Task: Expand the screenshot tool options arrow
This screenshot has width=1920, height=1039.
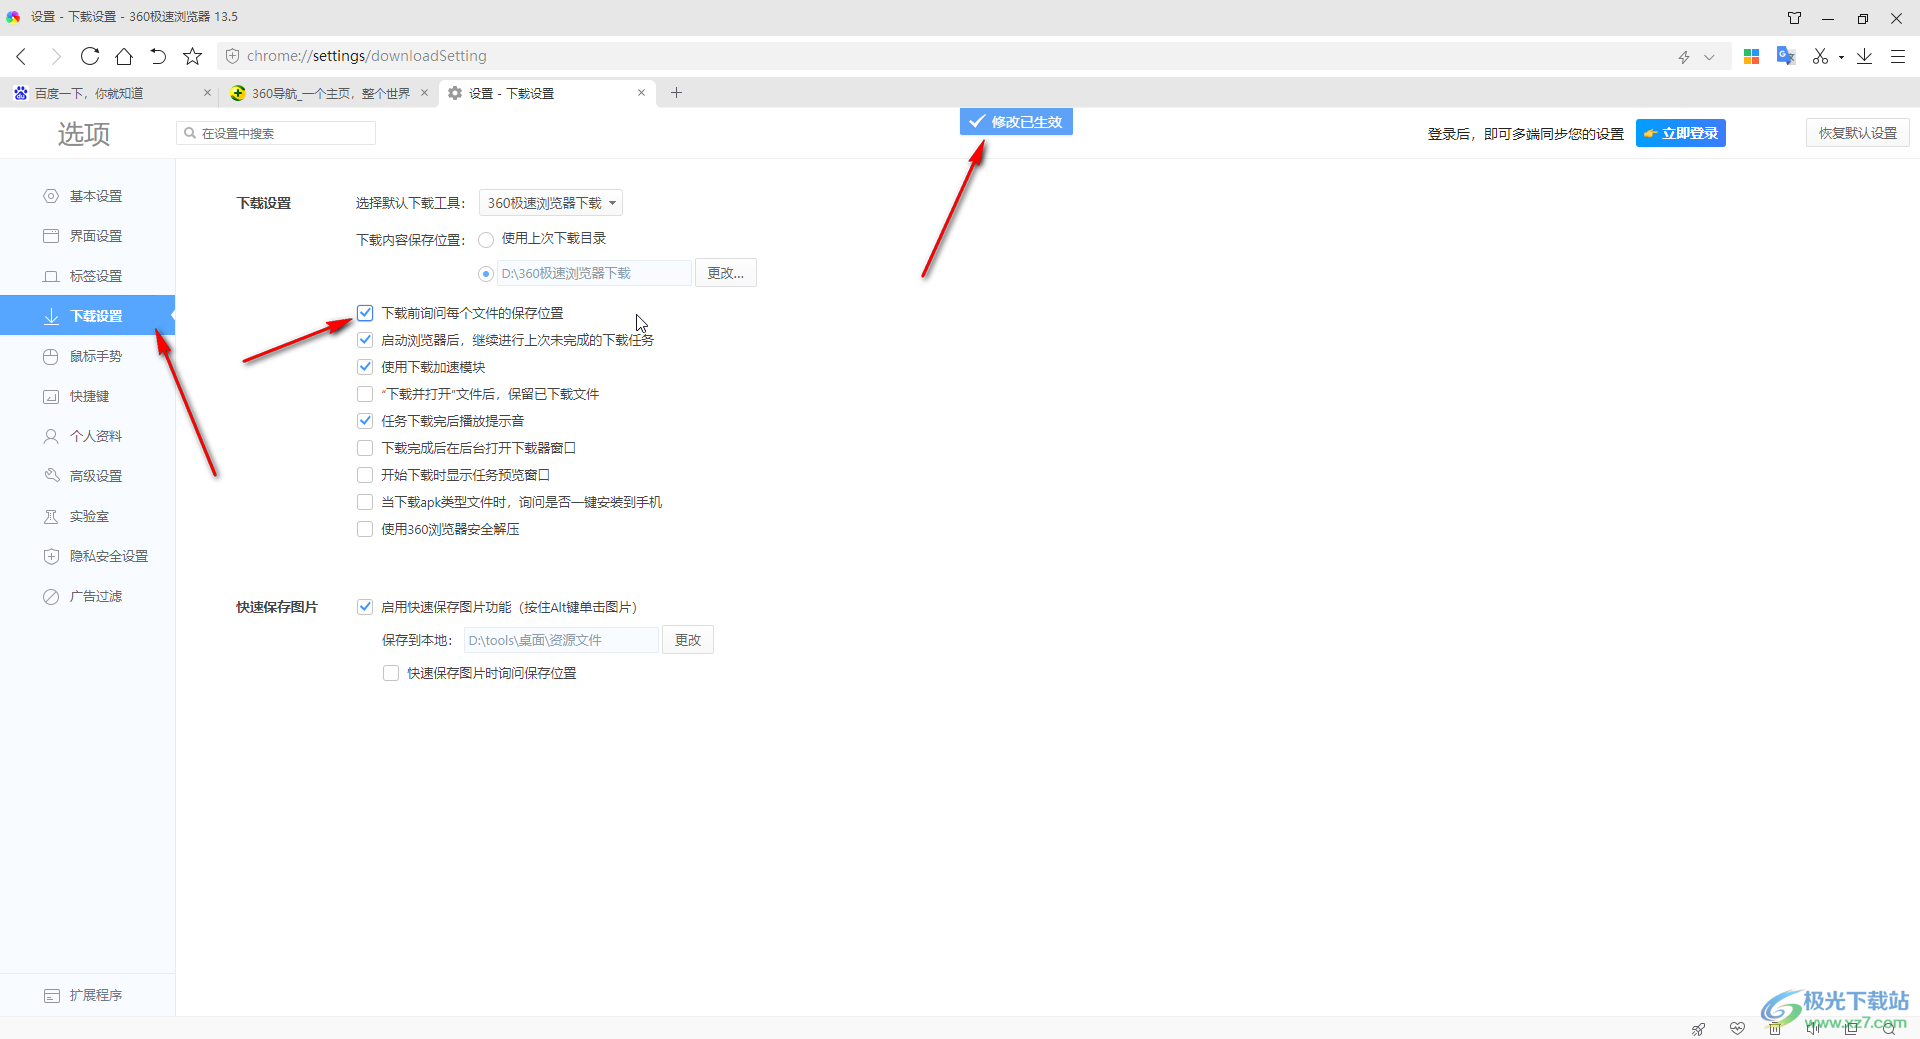Action: (x=1841, y=57)
